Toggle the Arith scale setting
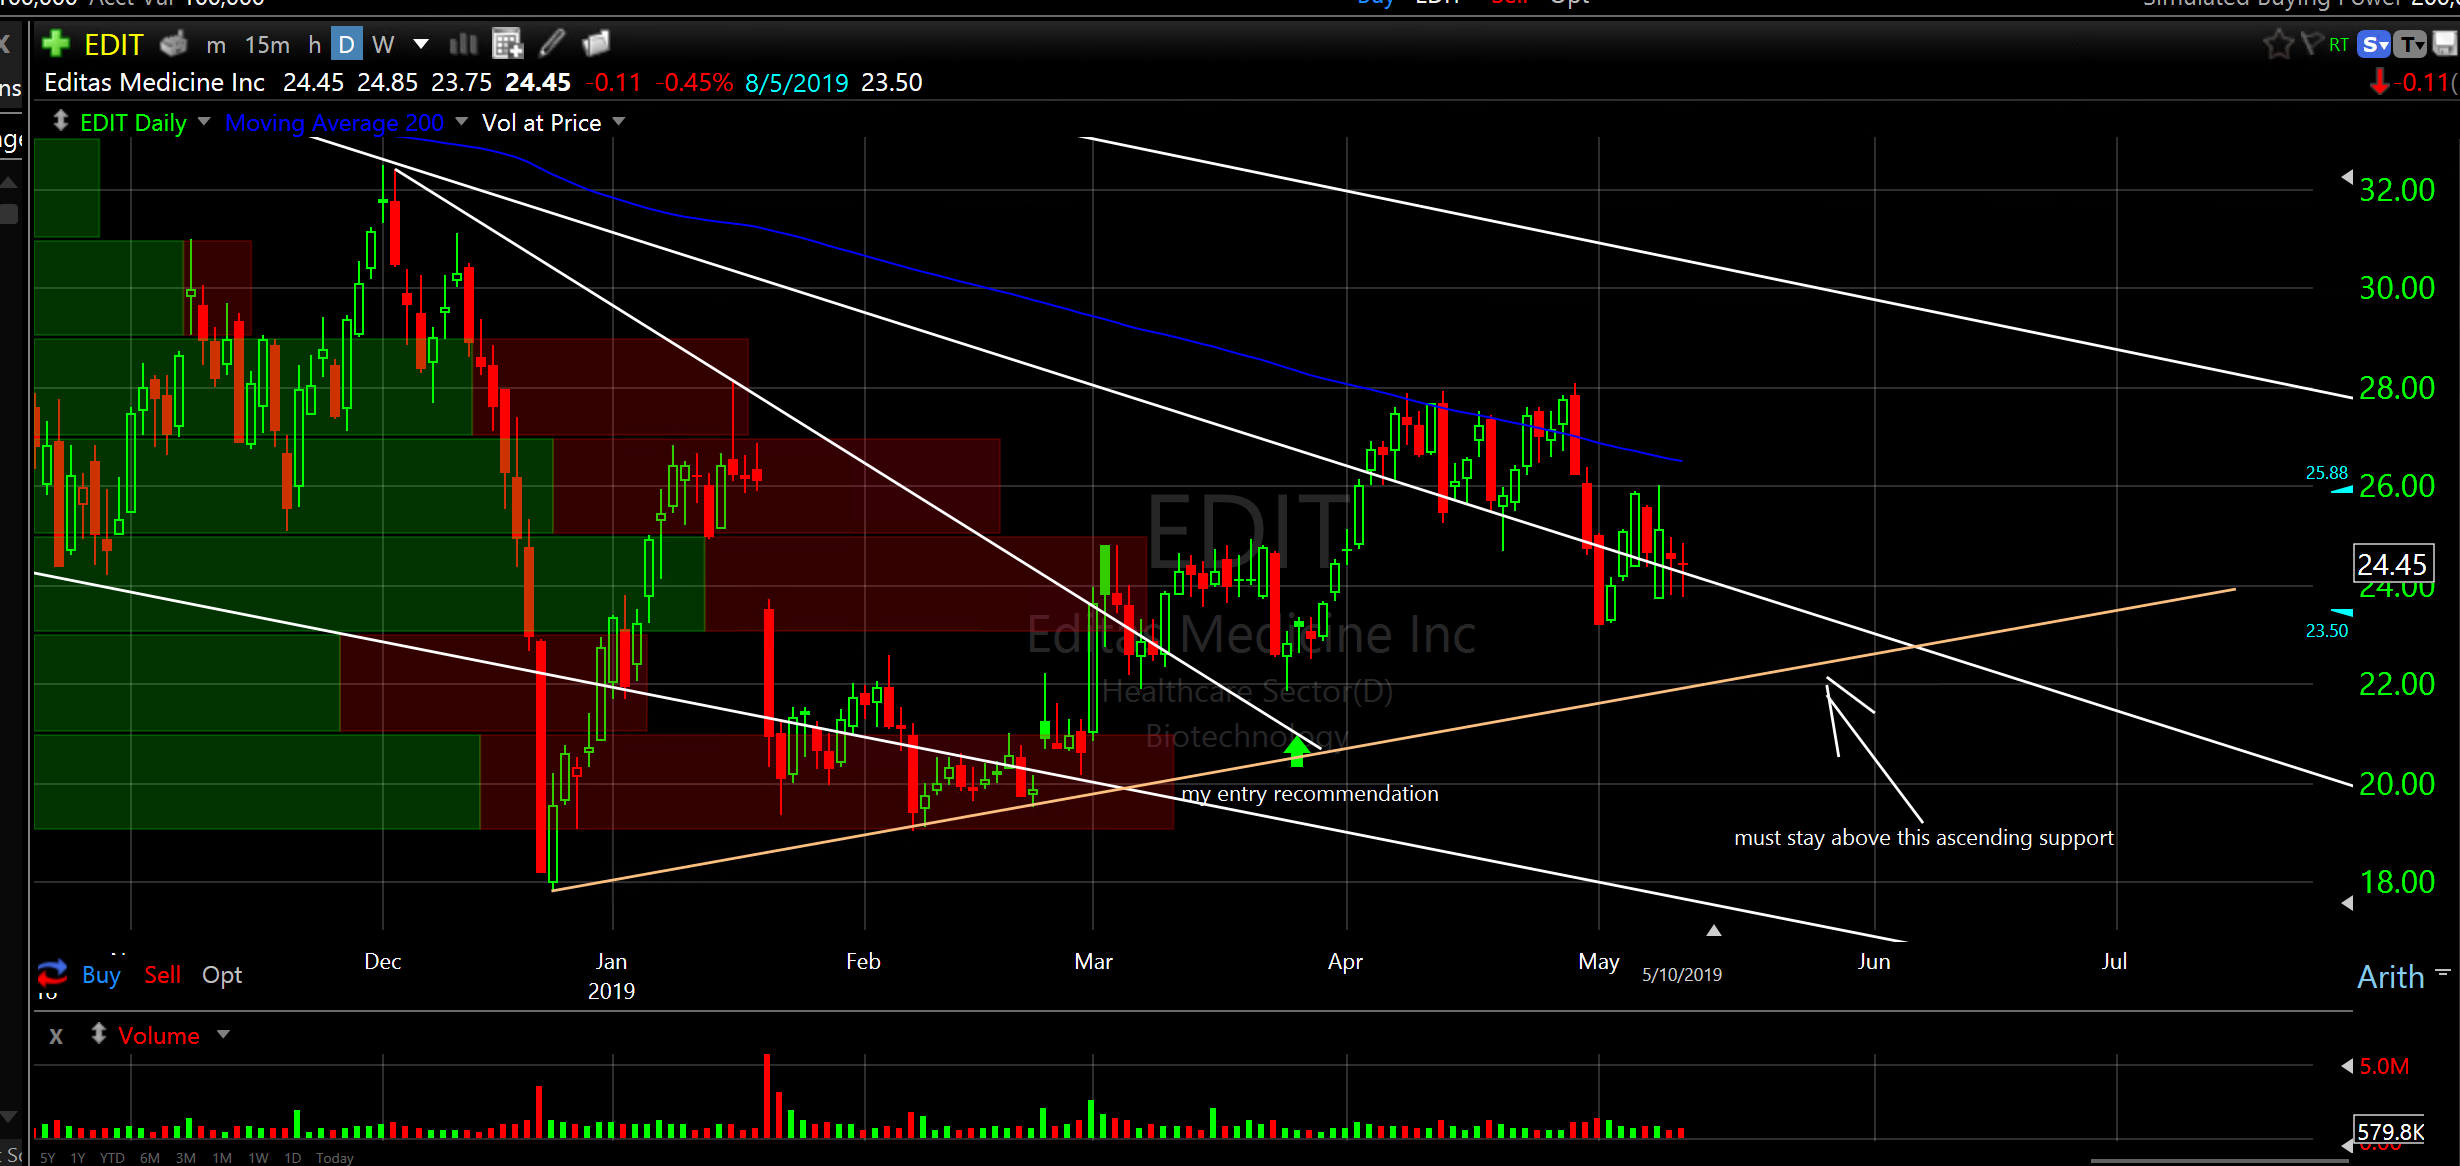Viewport: 2460px width, 1166px height. coord(2390,977)
